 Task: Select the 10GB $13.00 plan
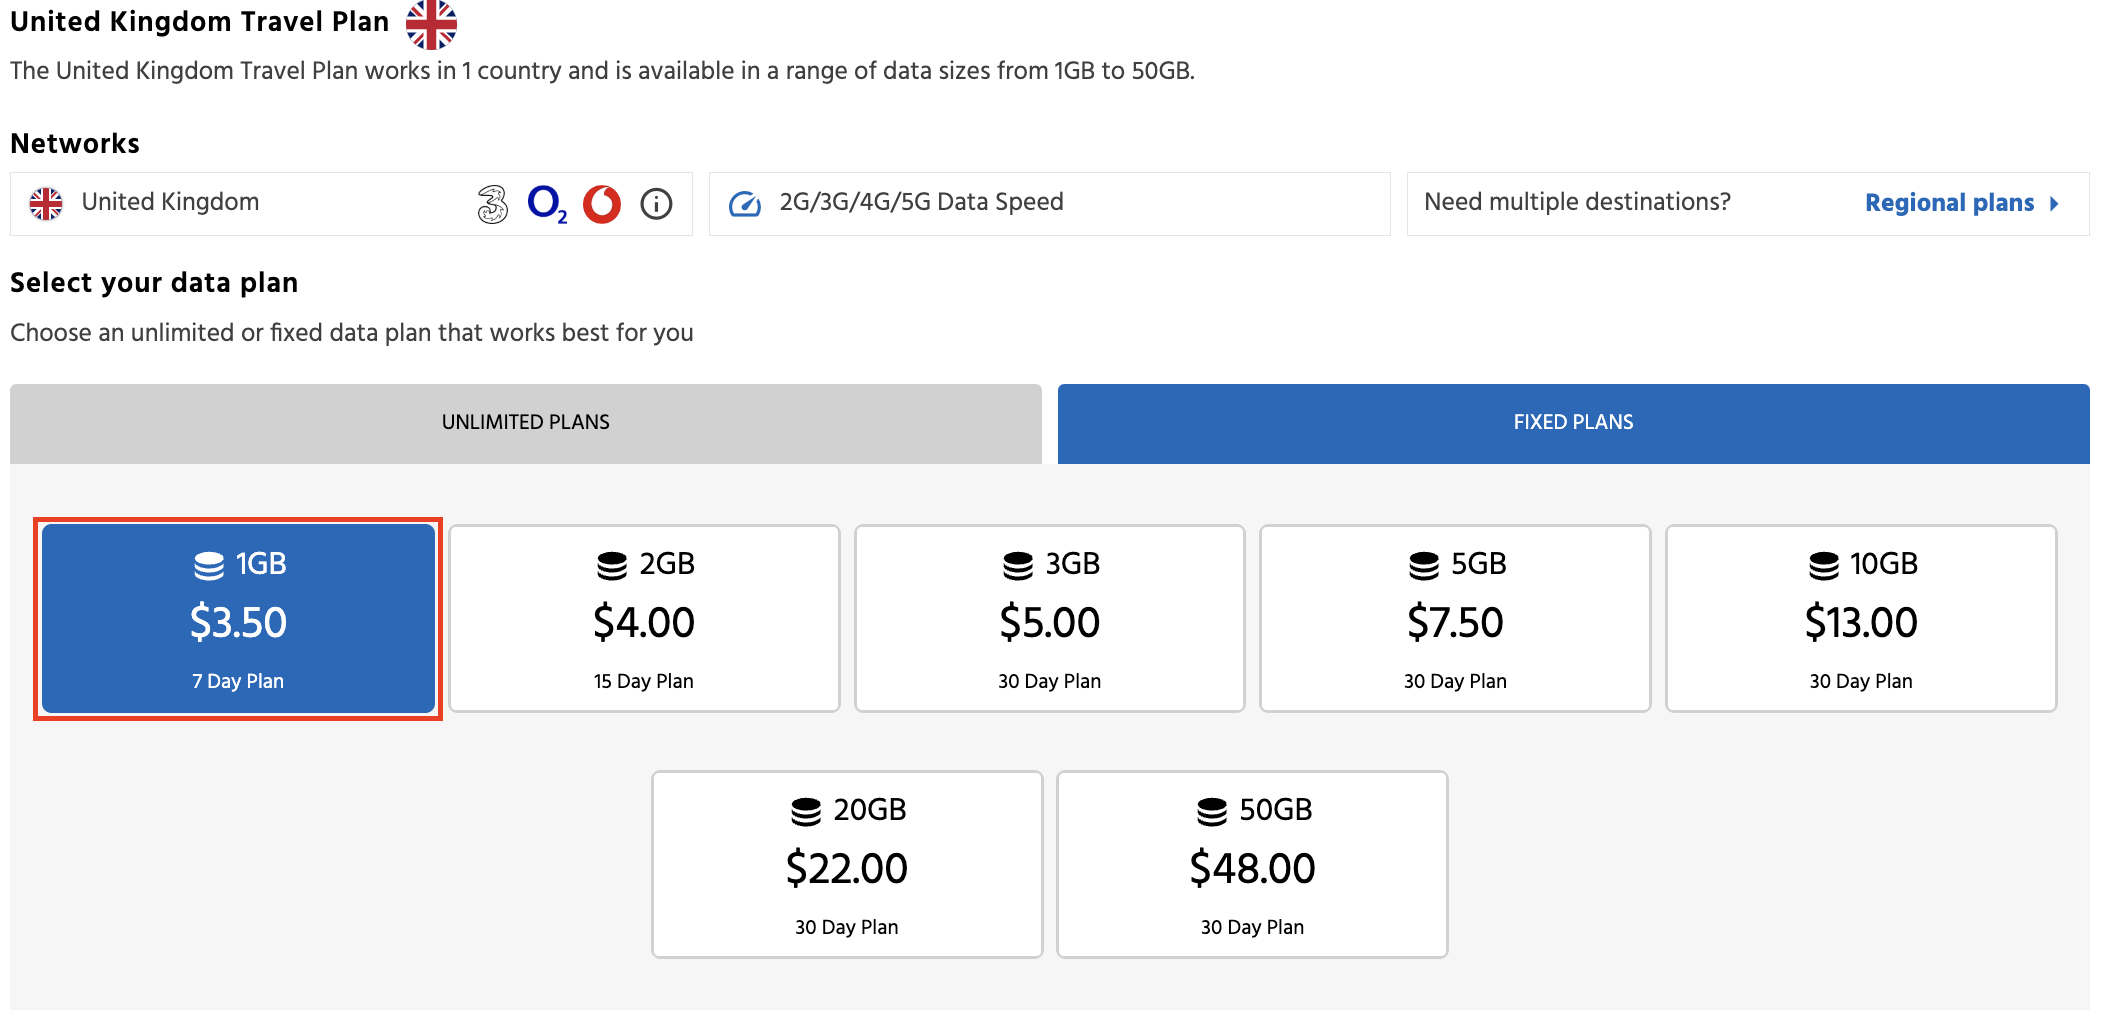(1861, 619)
